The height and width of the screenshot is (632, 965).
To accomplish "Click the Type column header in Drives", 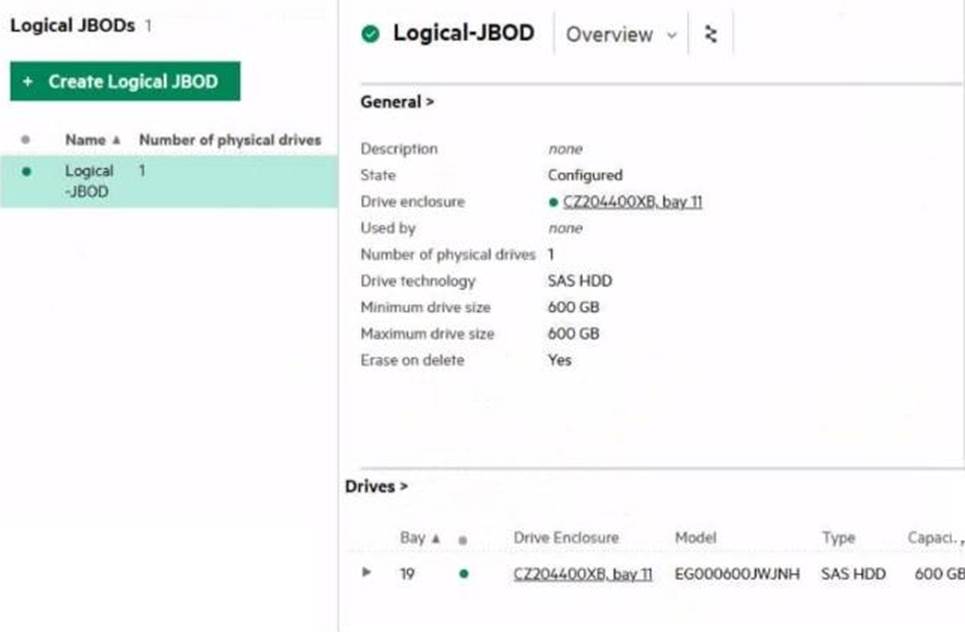I will click(x=838, y=538).
